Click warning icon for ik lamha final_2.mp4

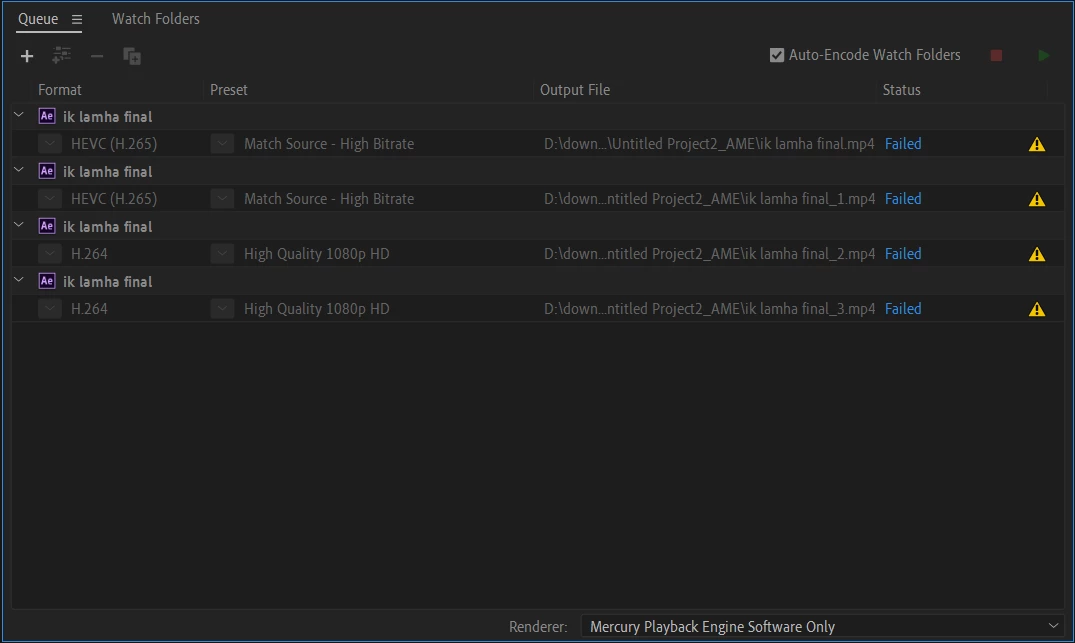(x=1037, y=254)
